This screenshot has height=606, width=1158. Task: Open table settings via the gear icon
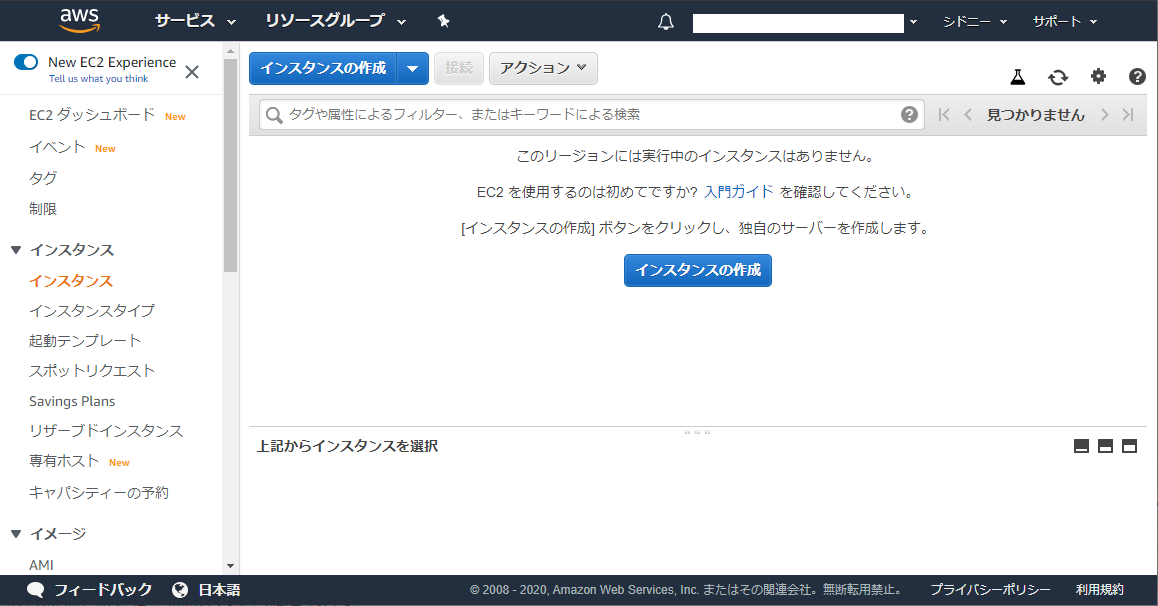[1098, 75]
